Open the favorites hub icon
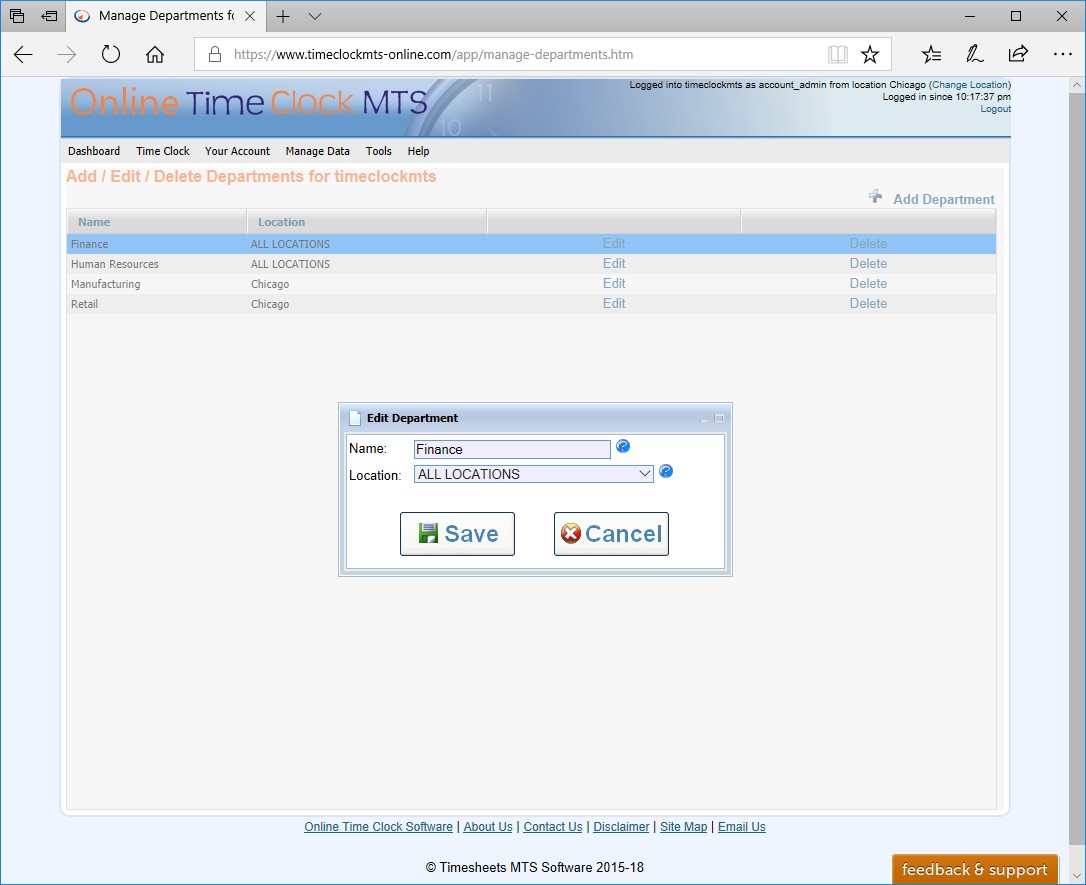Image resolution: width=1086 pixels, height=885 pixels. [x=932, y=54]
